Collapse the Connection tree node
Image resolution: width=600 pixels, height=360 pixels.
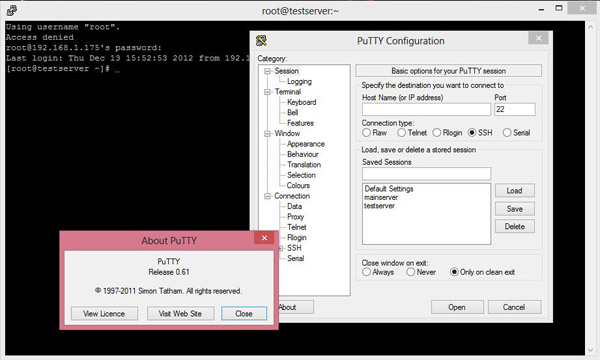(267, 196)
